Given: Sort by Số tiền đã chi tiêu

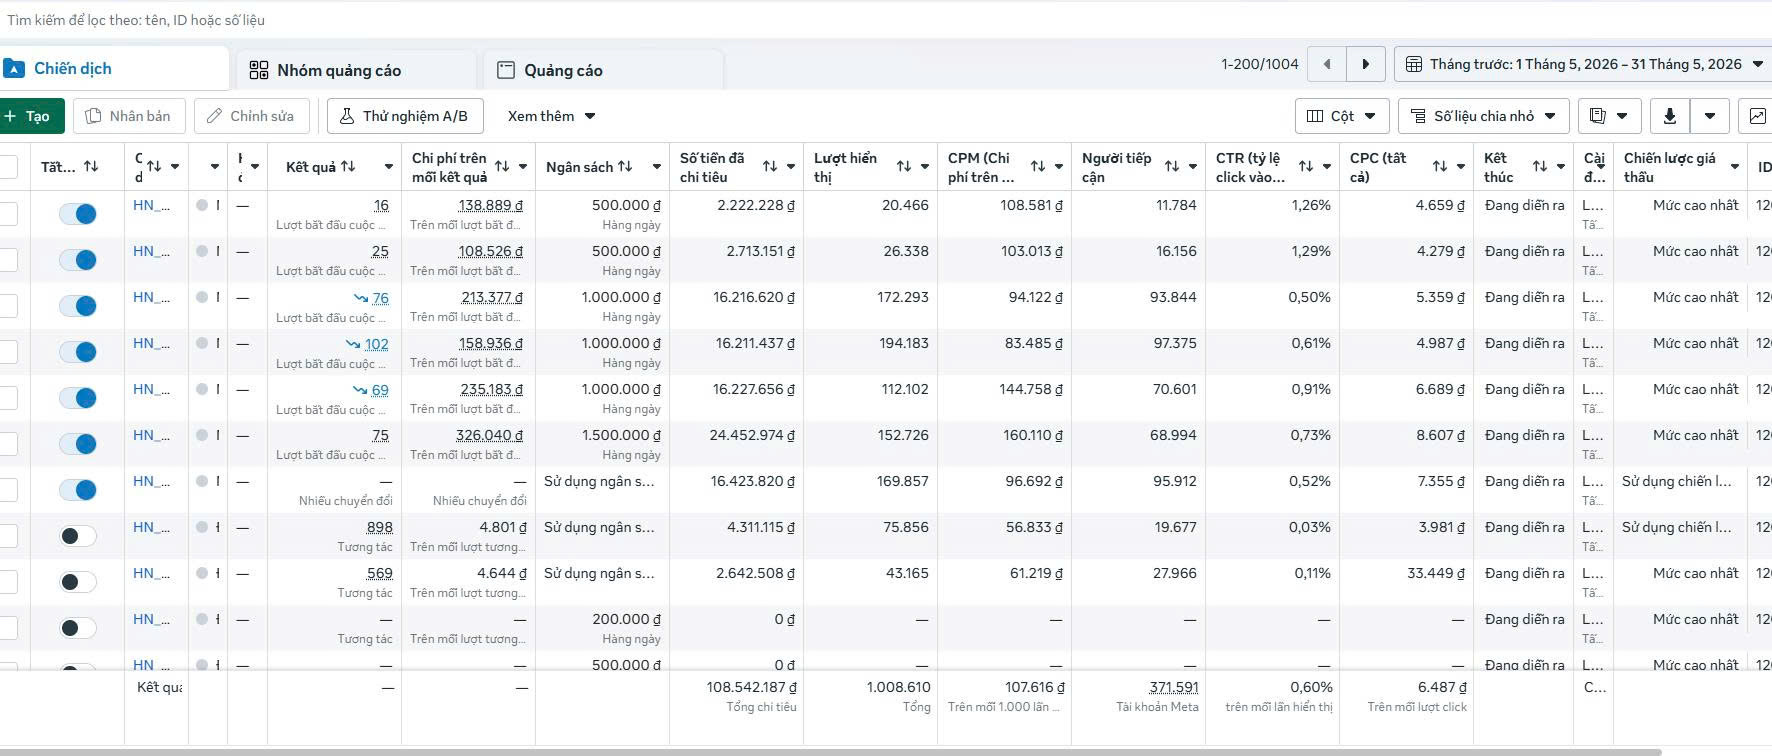Looking at the screenshot, I should tap(770, 166).
